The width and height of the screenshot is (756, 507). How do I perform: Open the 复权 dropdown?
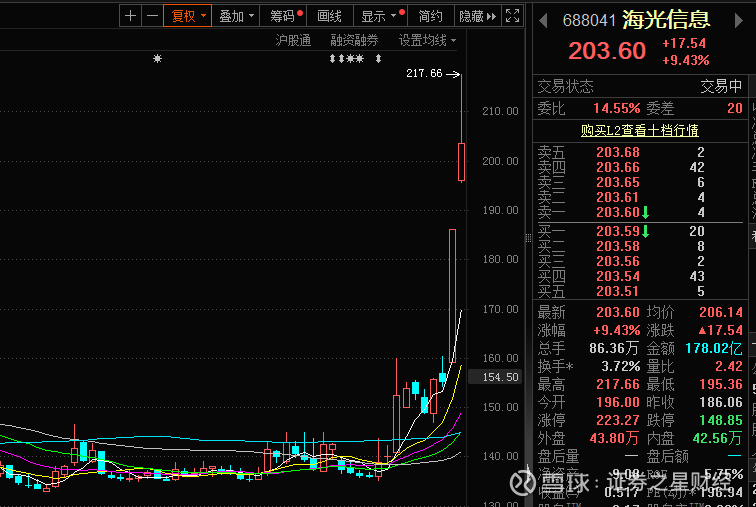point(188,16)
